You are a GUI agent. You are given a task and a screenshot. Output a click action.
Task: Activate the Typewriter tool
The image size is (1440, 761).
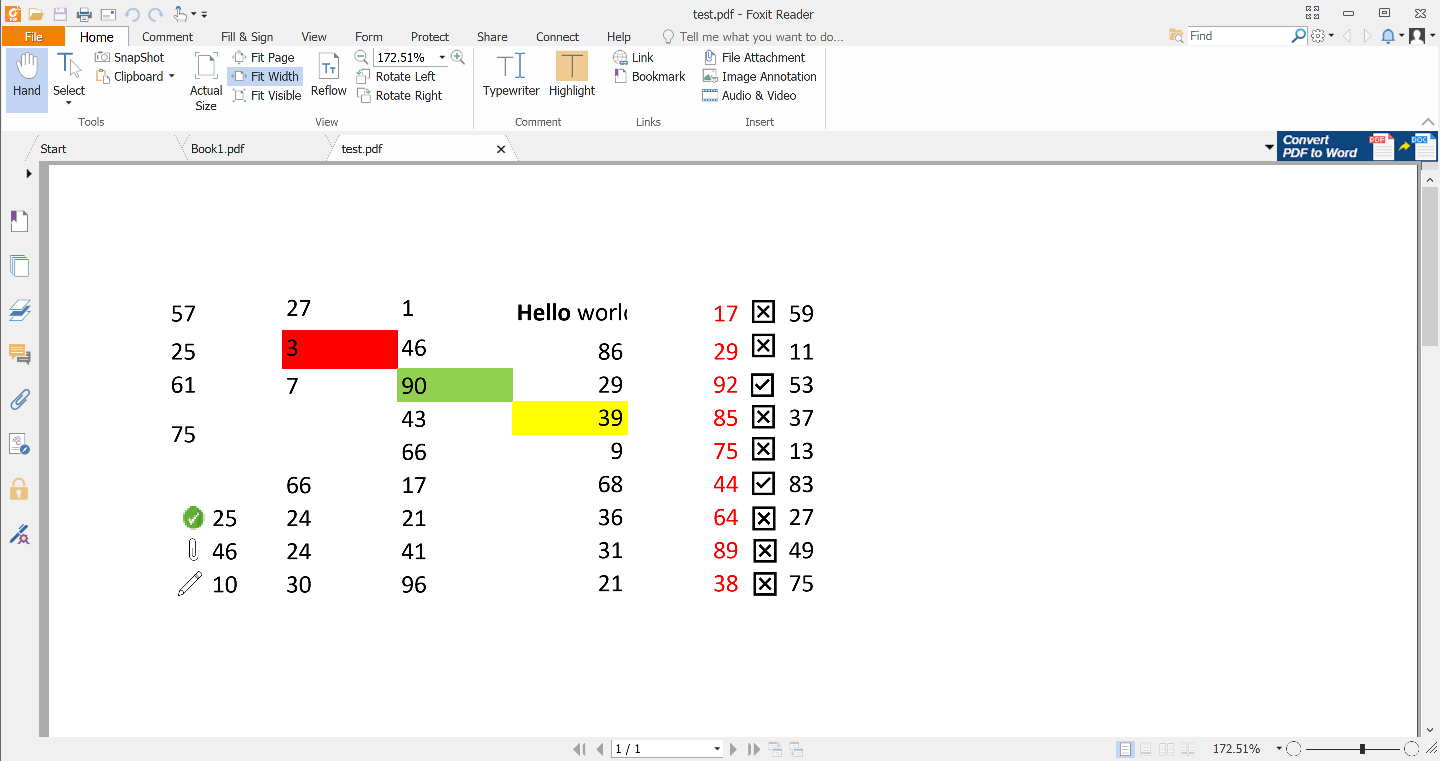click(x=511, y=75)
